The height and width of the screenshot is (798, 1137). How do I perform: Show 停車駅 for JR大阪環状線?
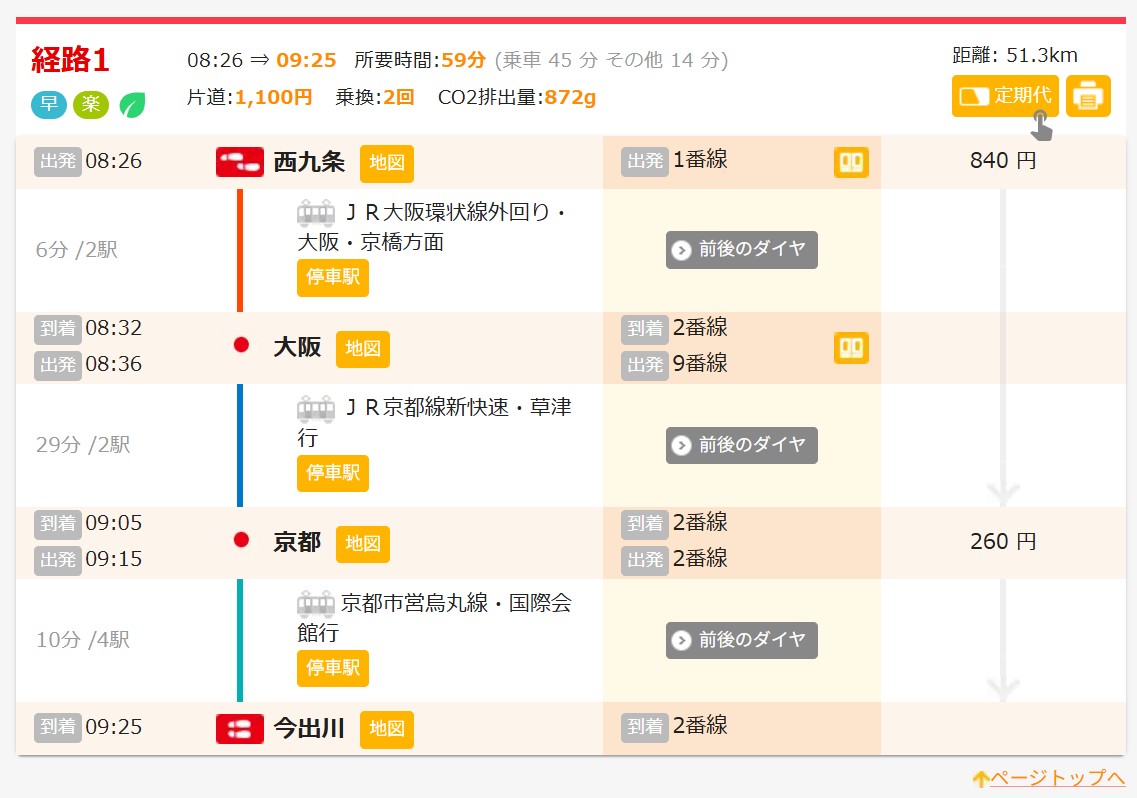[332, 278]
